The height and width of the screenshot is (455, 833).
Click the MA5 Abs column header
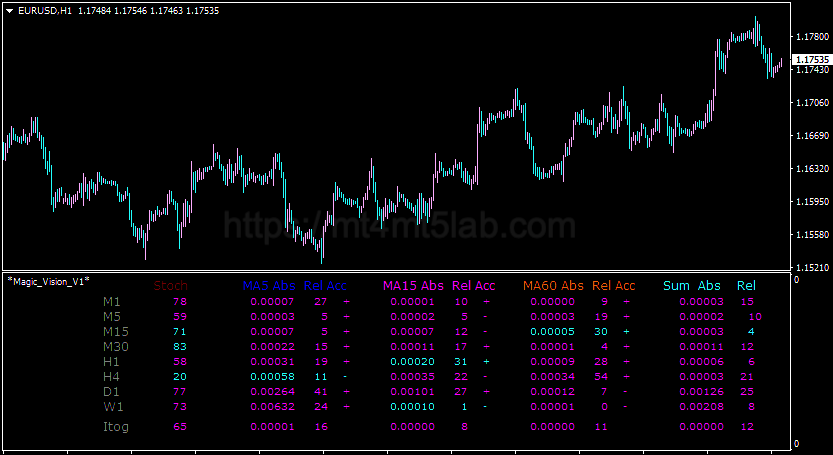[x=269, y=285]
